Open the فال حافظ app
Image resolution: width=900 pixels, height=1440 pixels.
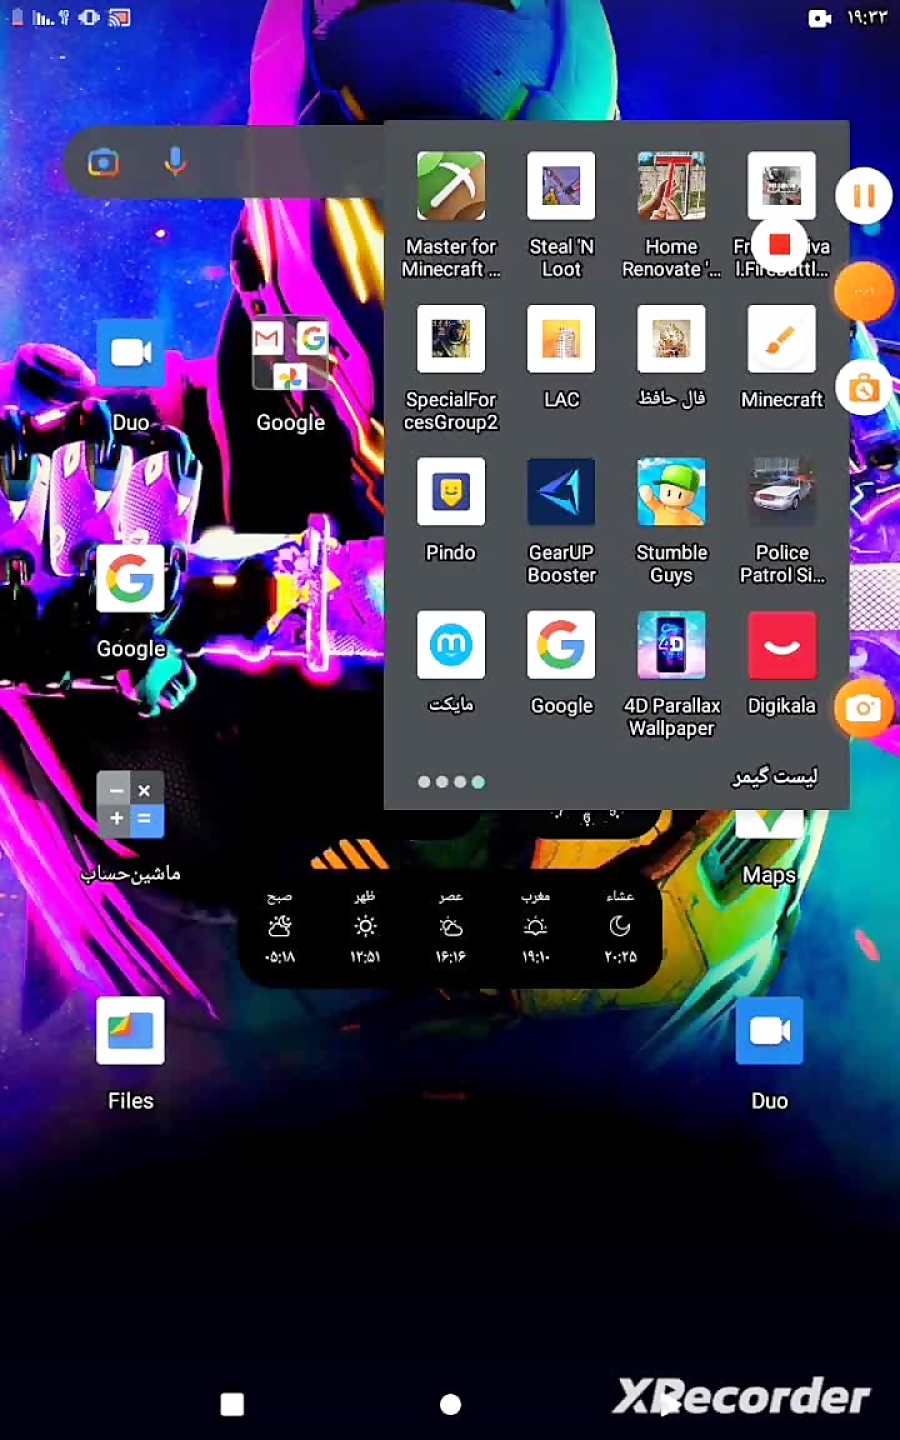pyautogui.click(x=671, y=339)
